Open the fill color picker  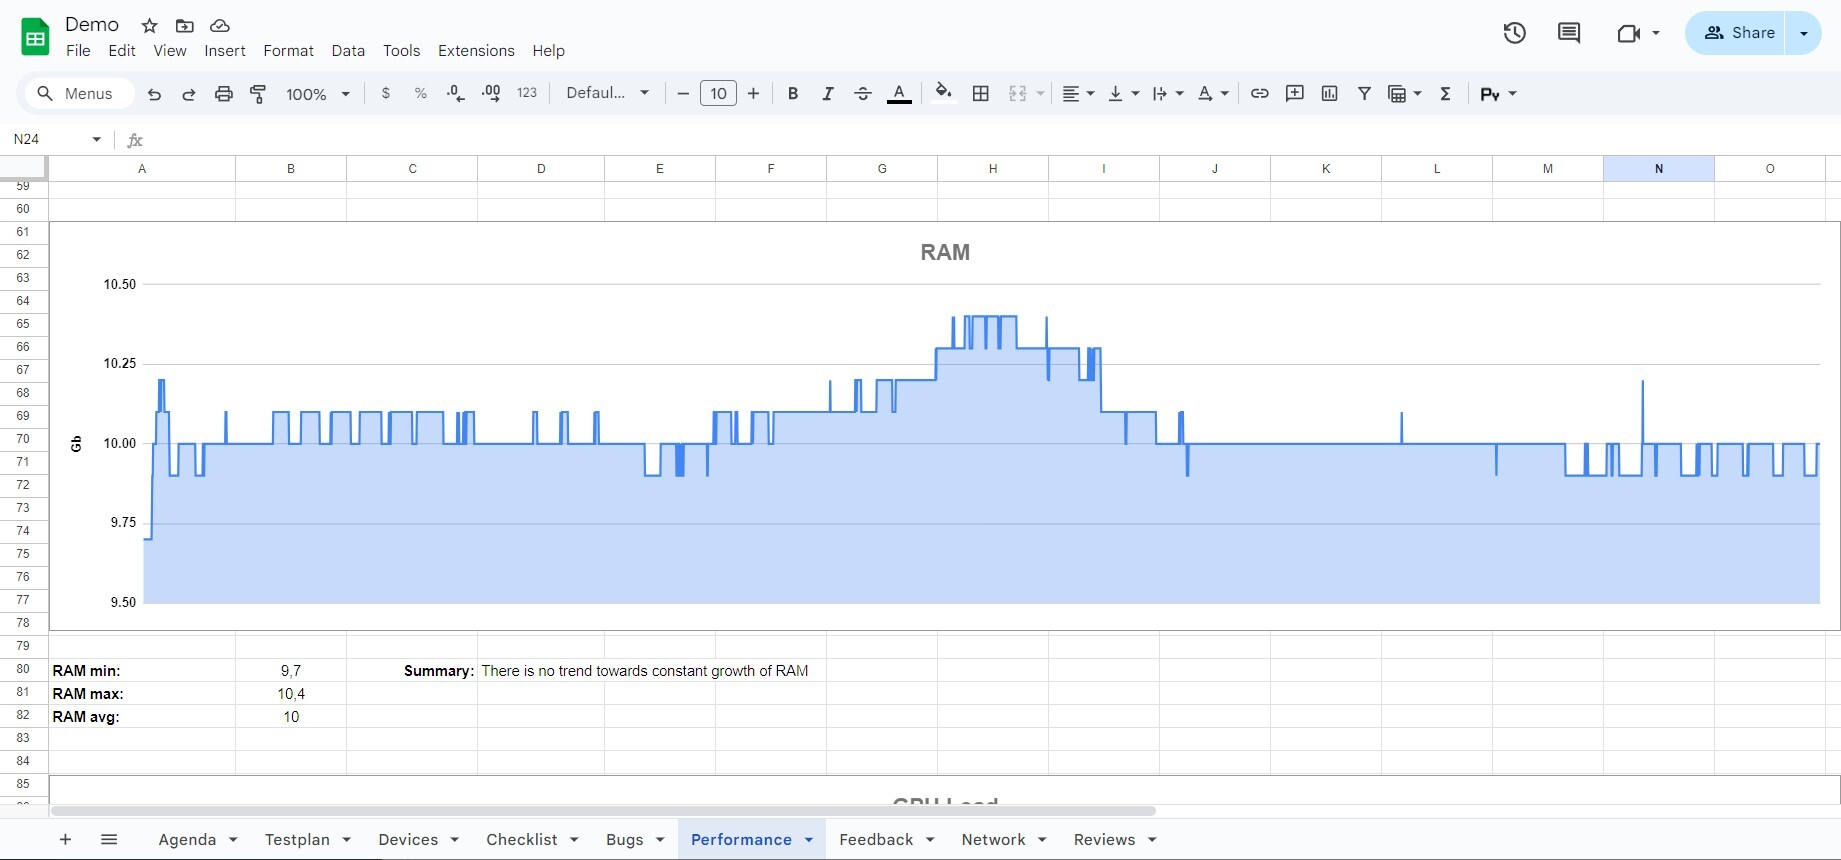[x=943, y=94]
